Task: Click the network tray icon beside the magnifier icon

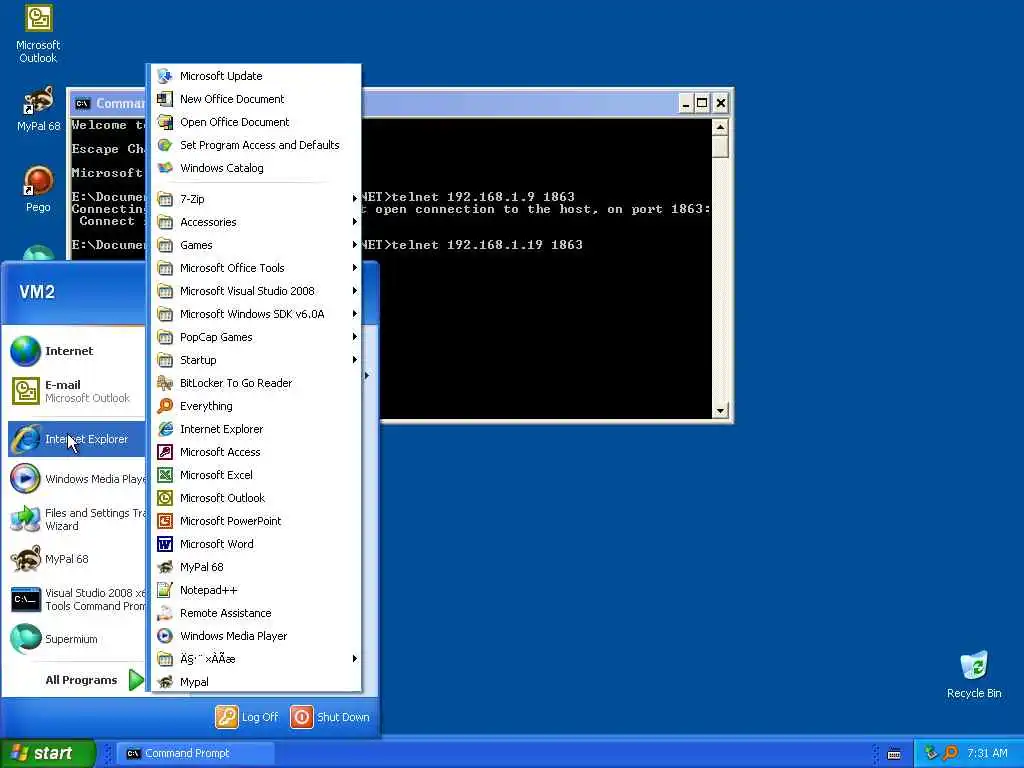Action: pyautogui.click(x=931, y=753)
